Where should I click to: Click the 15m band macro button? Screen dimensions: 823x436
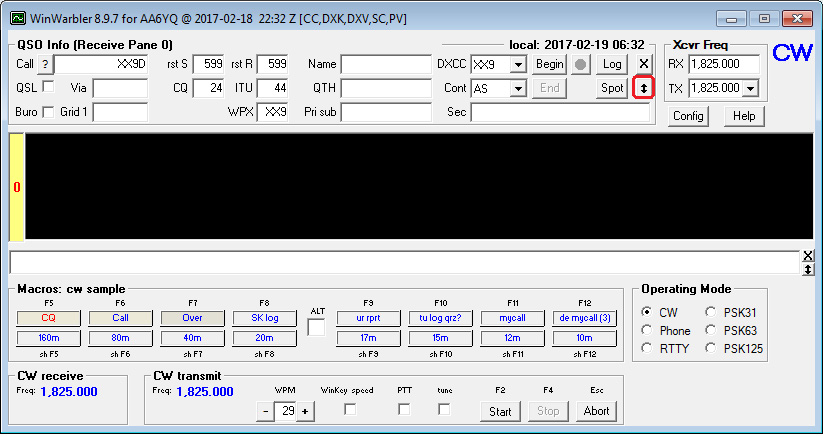[440, 338]
